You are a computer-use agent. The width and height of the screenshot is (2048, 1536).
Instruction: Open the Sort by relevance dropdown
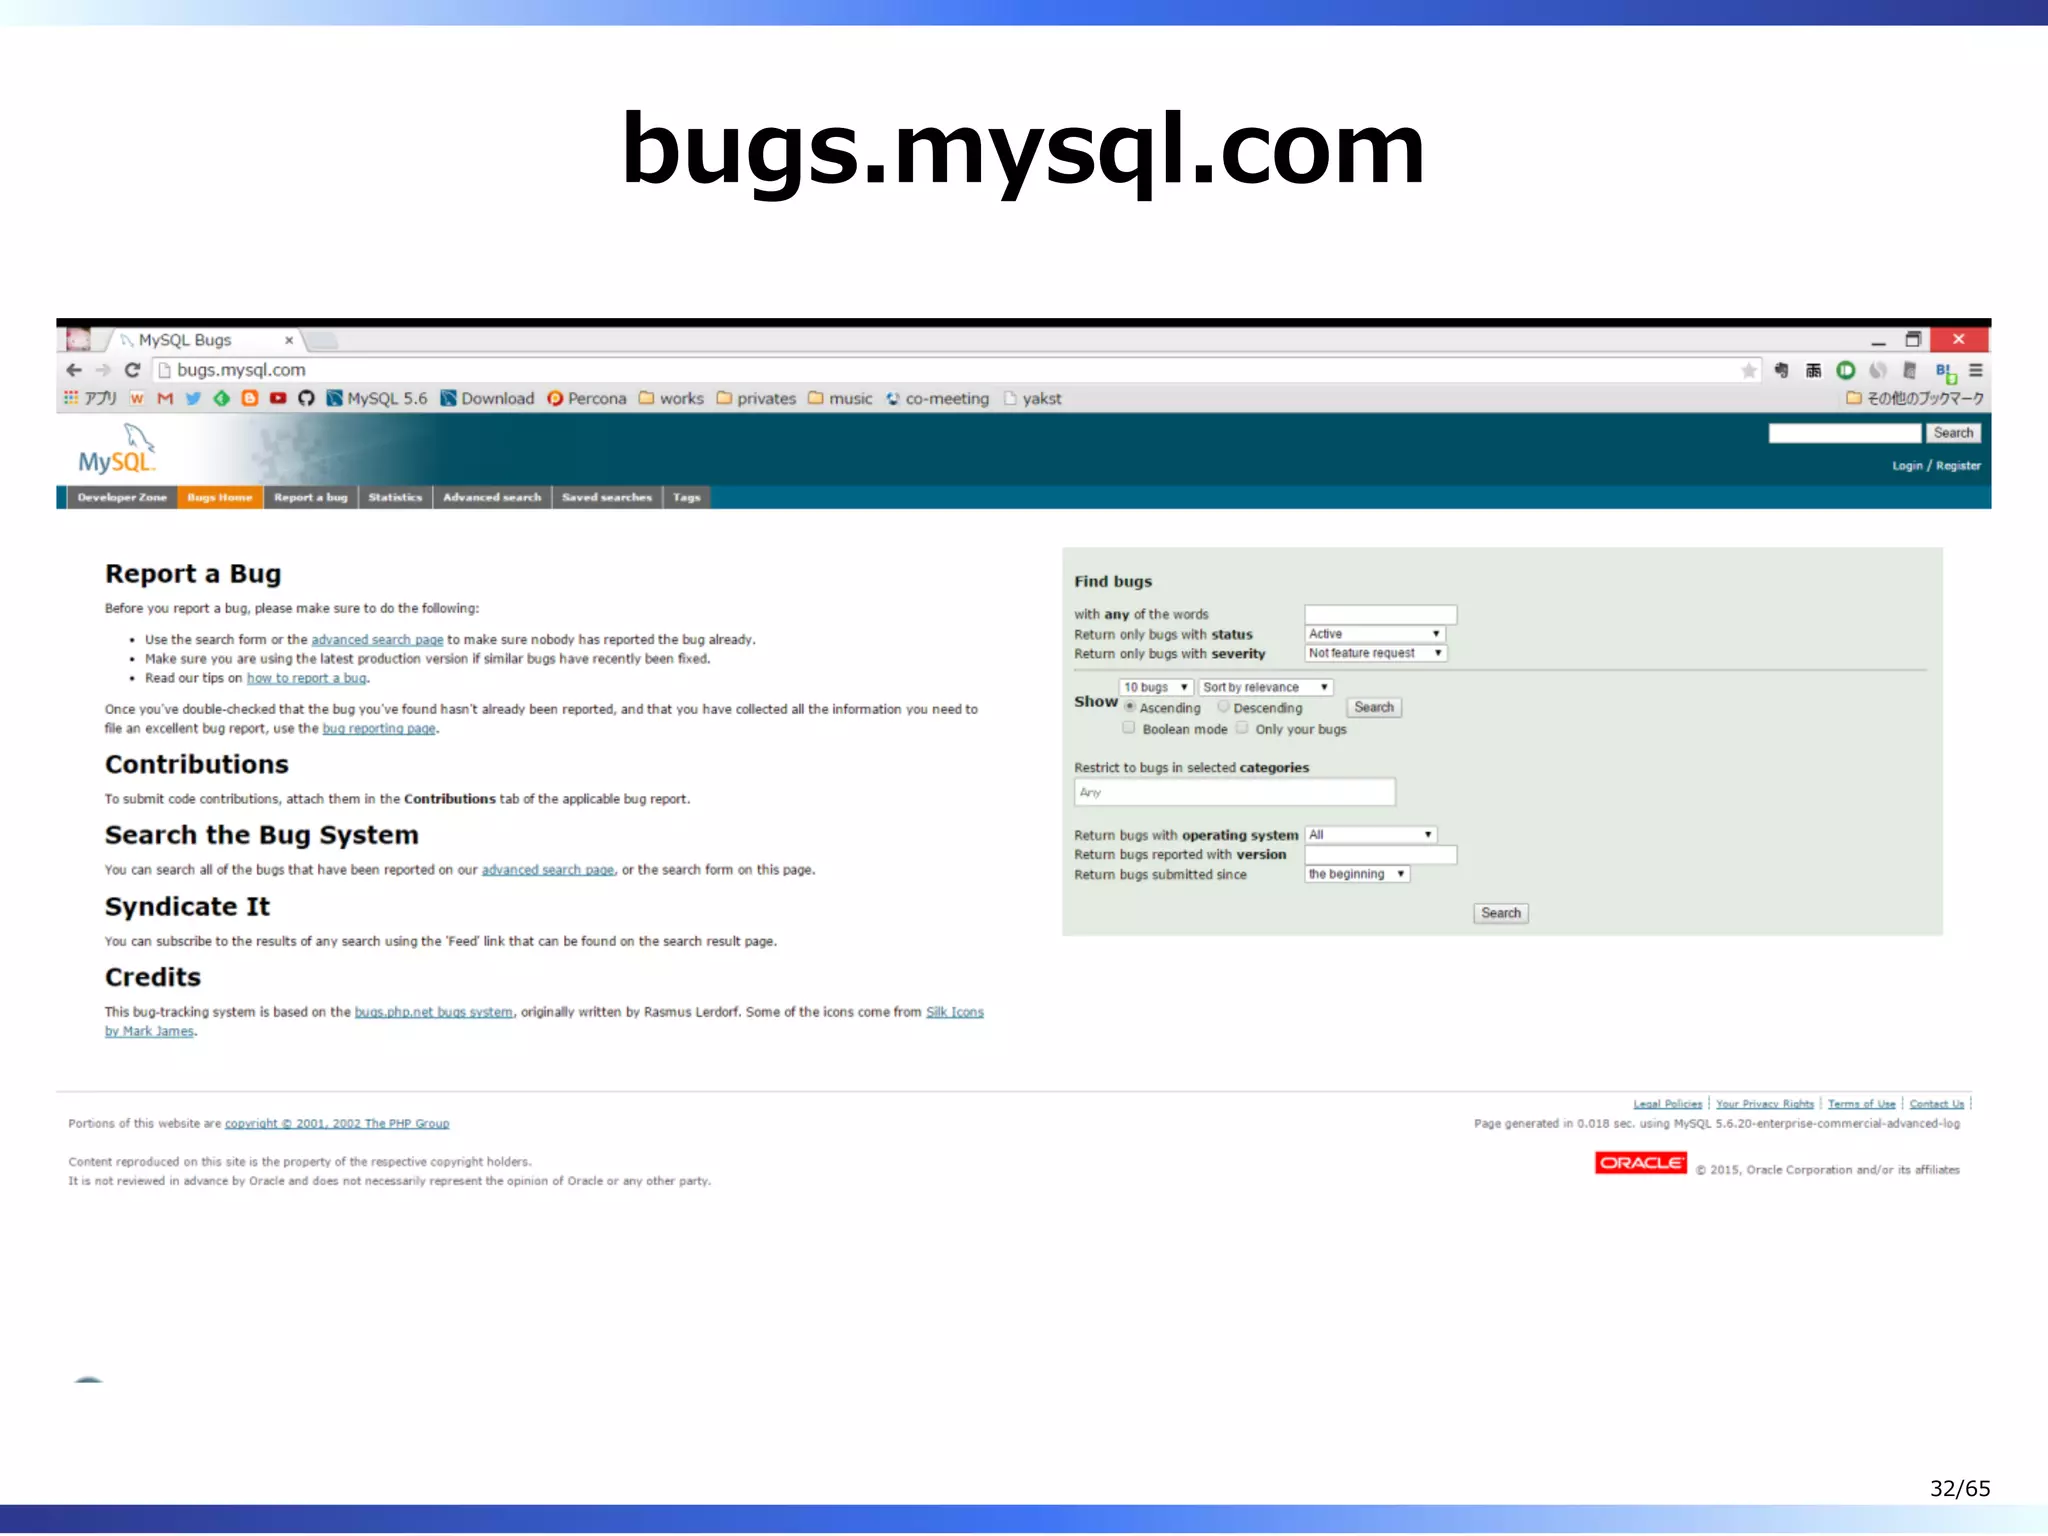pyautogui.click(x=1266, y=687)
